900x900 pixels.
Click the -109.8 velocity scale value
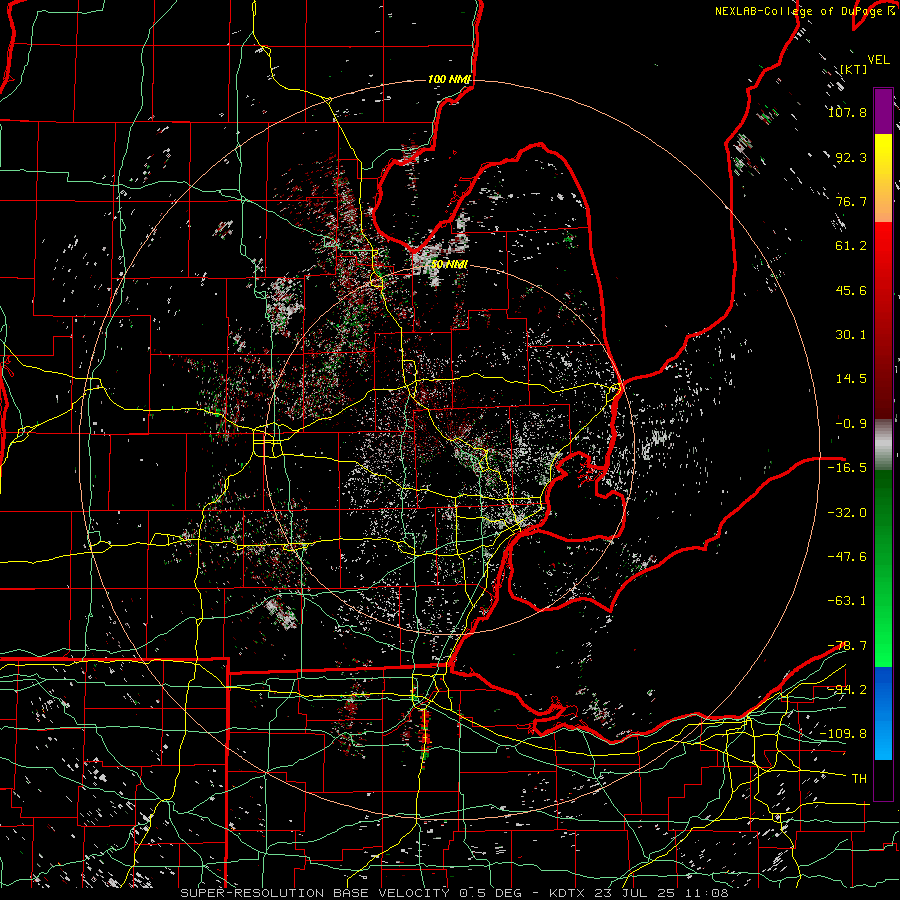[843, 734]
